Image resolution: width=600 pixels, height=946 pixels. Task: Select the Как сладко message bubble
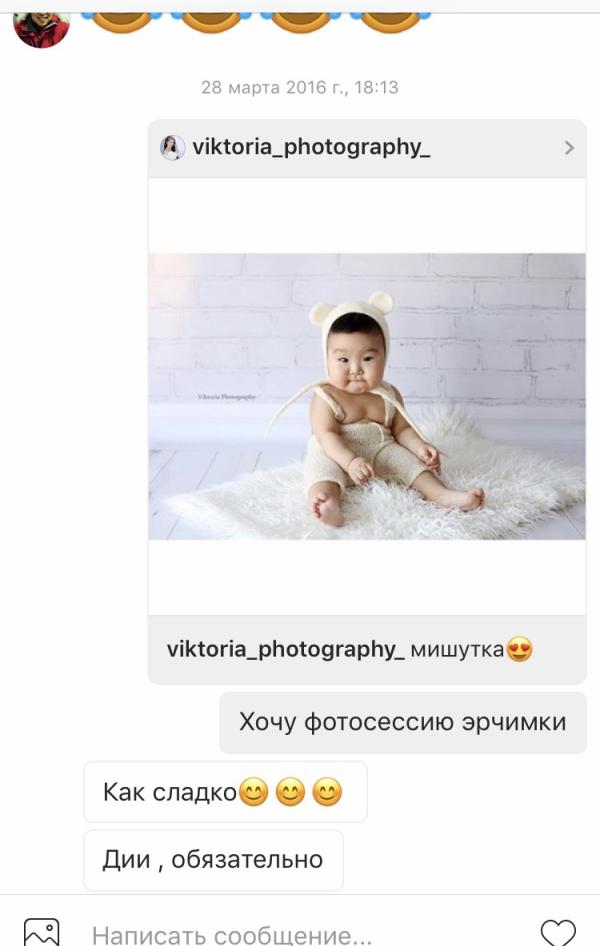coord(226,792)
